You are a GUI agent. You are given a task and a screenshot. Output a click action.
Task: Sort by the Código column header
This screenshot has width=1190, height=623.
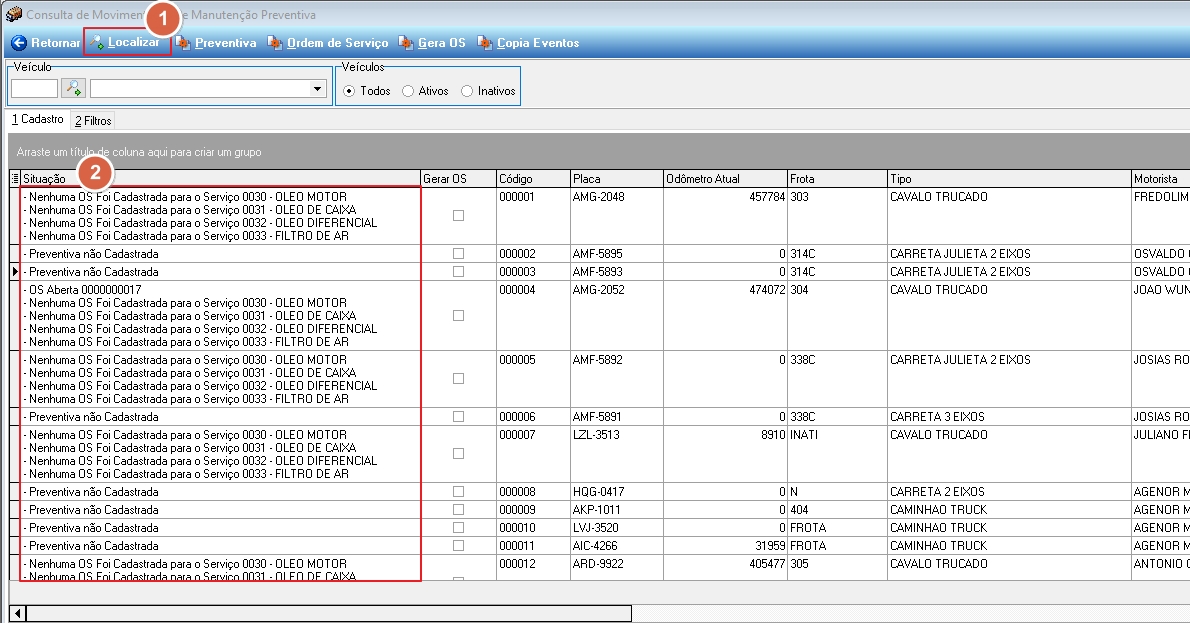(x=534, y=179)
